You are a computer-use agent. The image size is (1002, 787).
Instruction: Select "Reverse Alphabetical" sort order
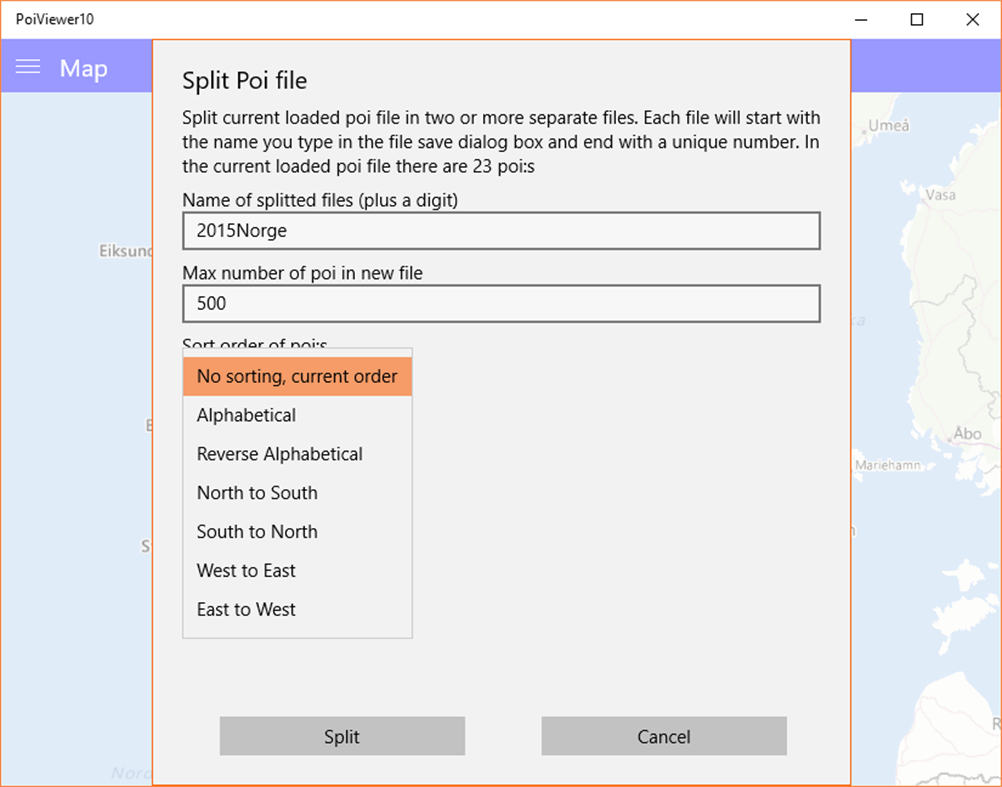coord(279,454)
